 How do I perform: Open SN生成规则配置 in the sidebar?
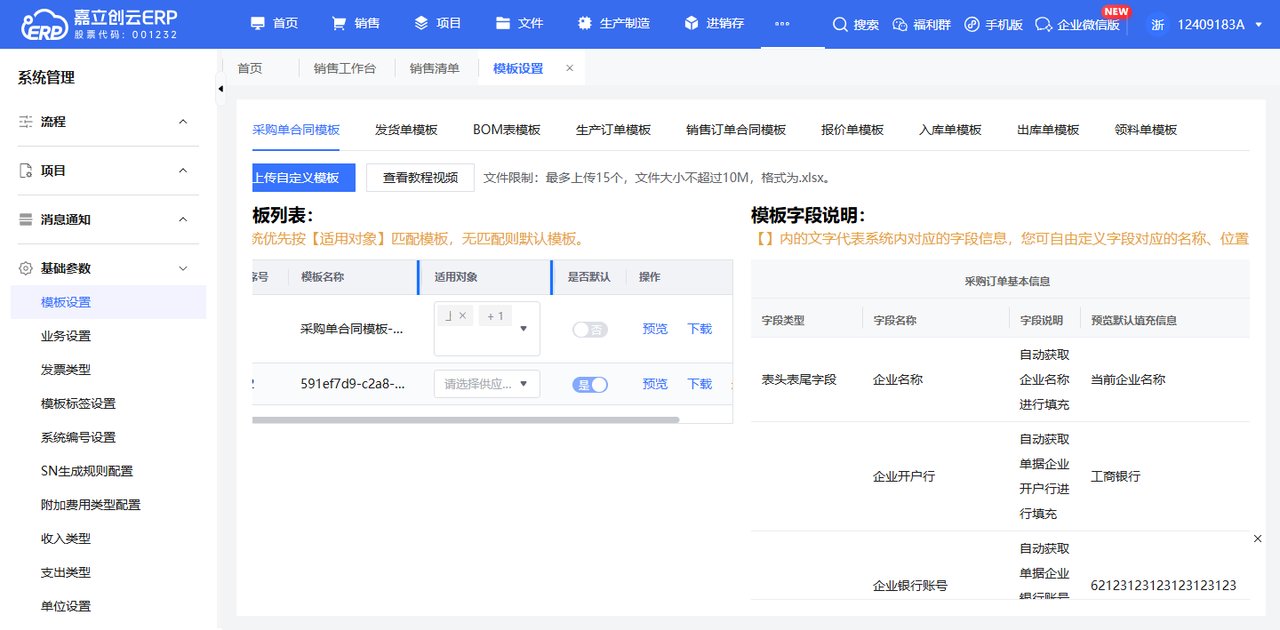(87, 471)
